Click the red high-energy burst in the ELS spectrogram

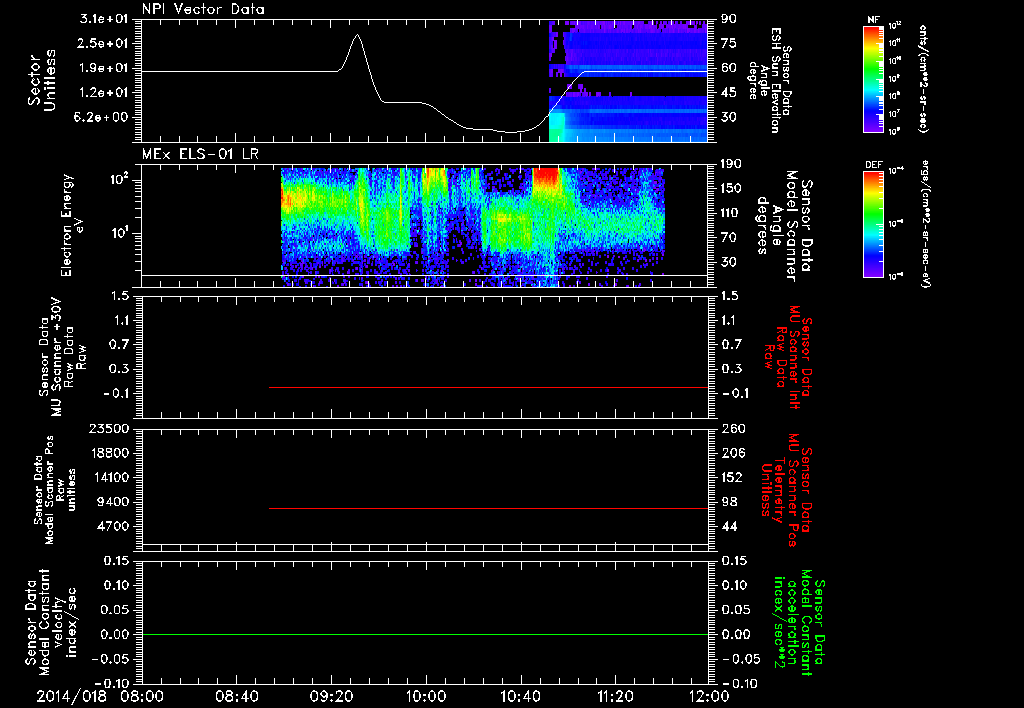[x=546, y=178]
